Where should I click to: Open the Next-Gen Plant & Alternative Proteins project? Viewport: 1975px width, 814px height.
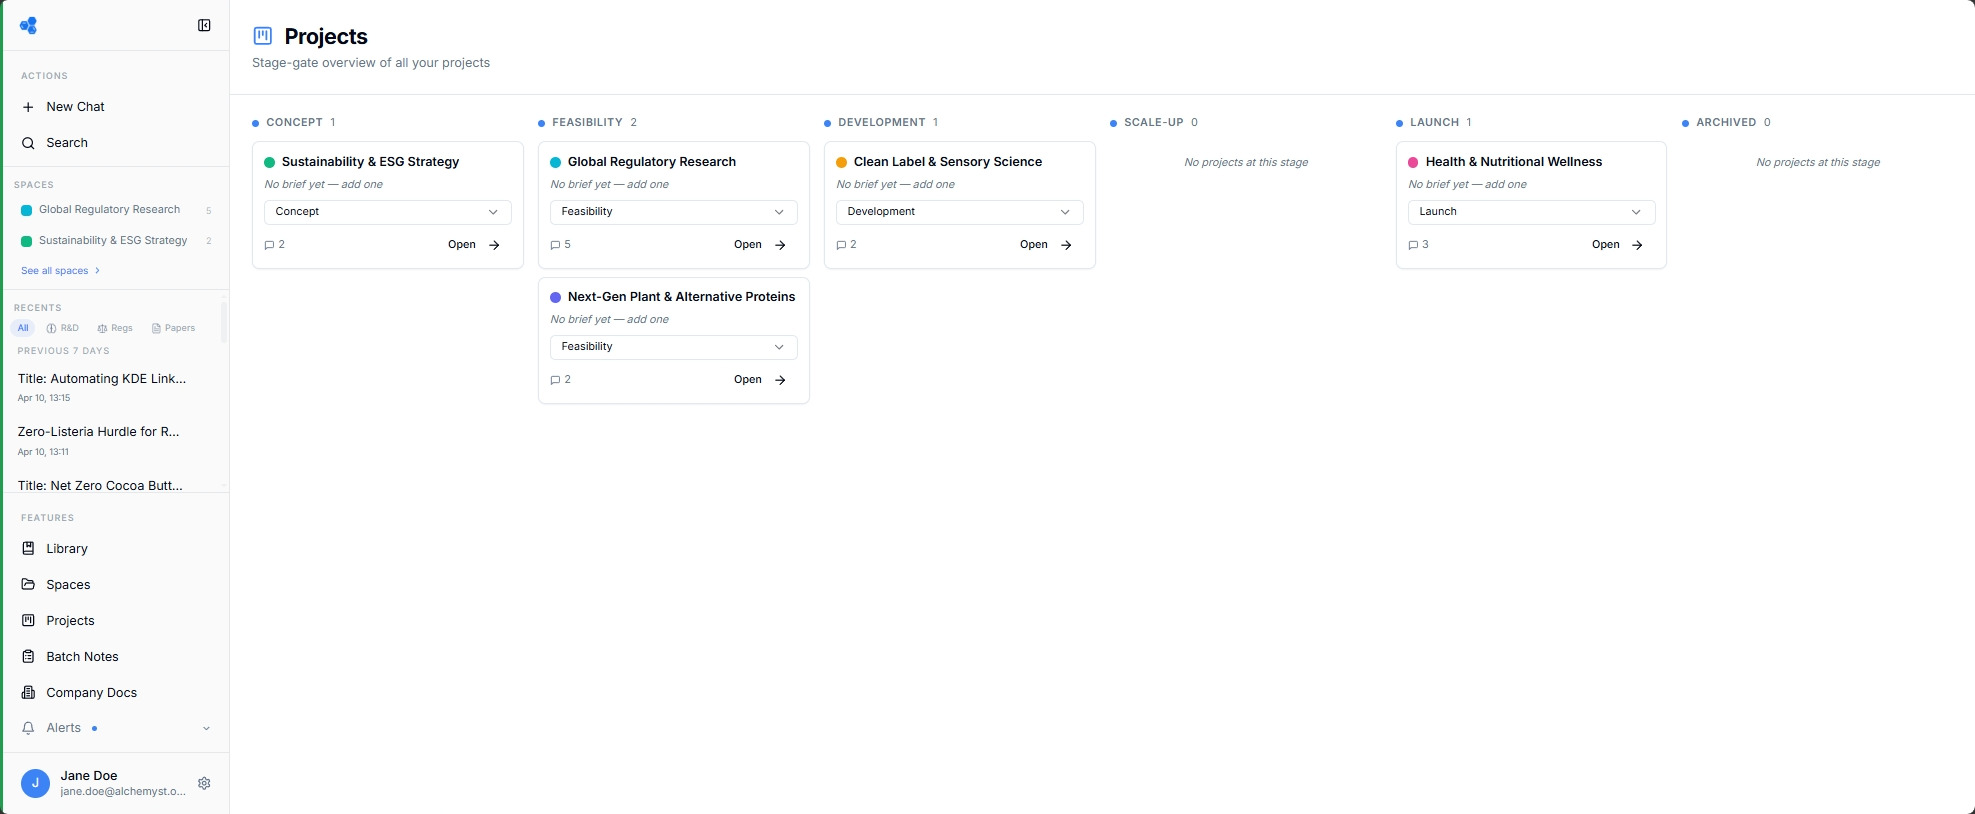[x=760, y=380]
